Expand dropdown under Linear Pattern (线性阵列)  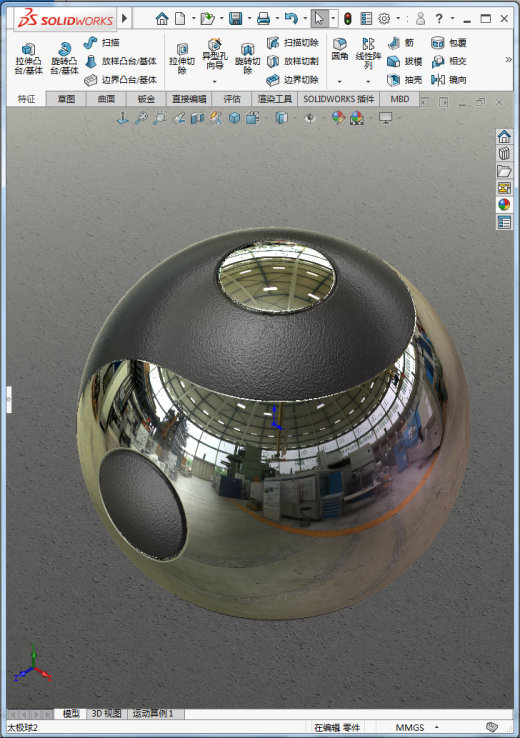click(x=368, y=81)
